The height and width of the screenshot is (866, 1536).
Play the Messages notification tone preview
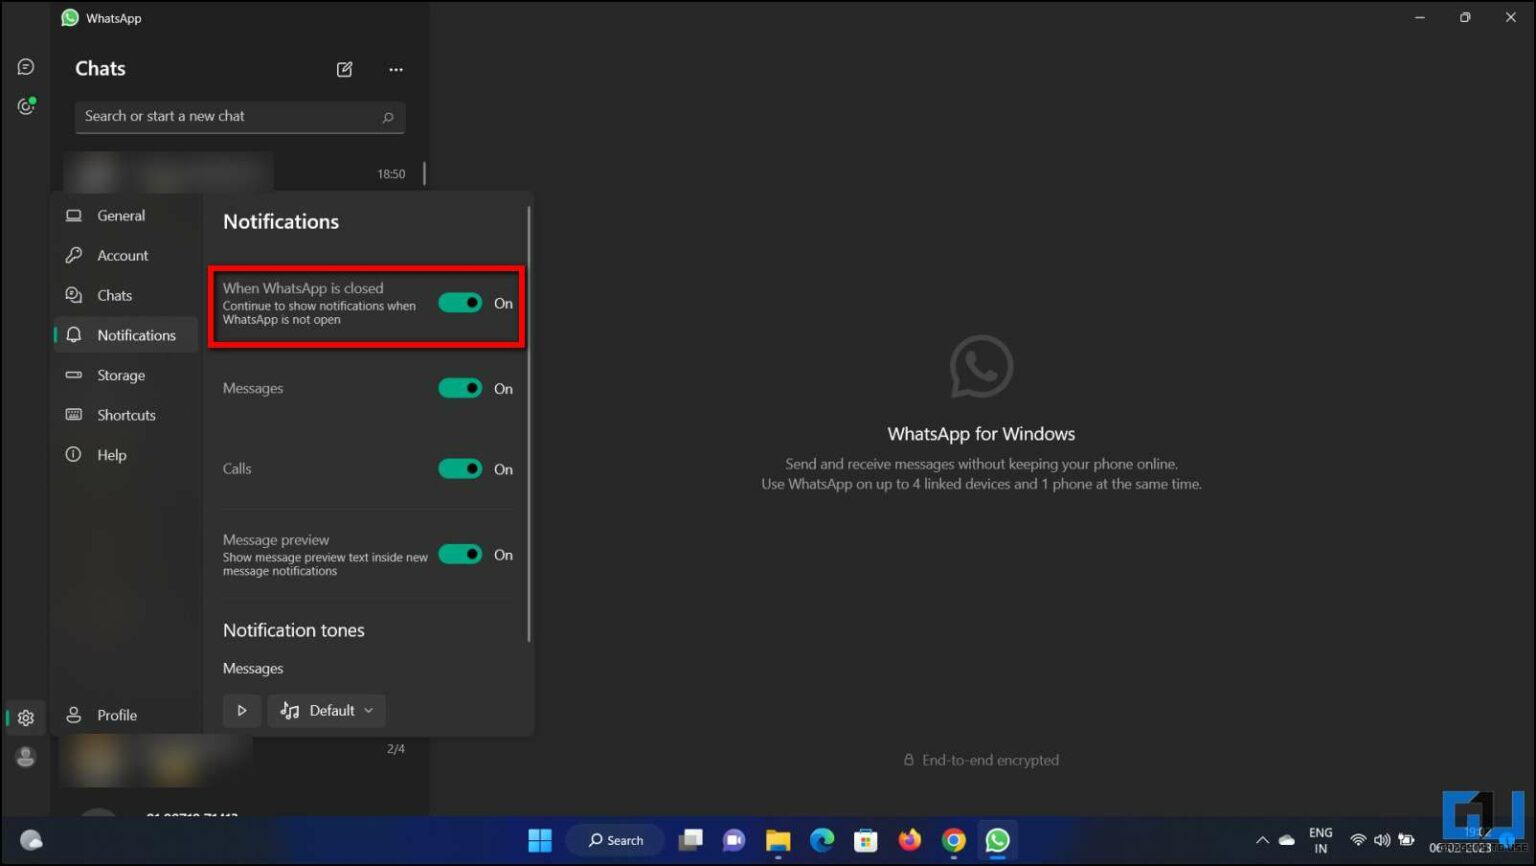click(x=241, y=710)
